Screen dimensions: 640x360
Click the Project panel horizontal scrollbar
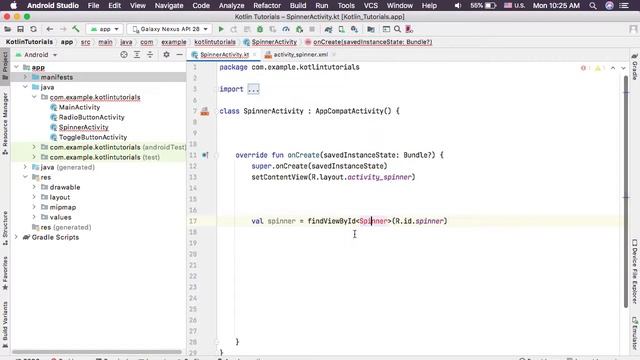(x=97, y=351)
